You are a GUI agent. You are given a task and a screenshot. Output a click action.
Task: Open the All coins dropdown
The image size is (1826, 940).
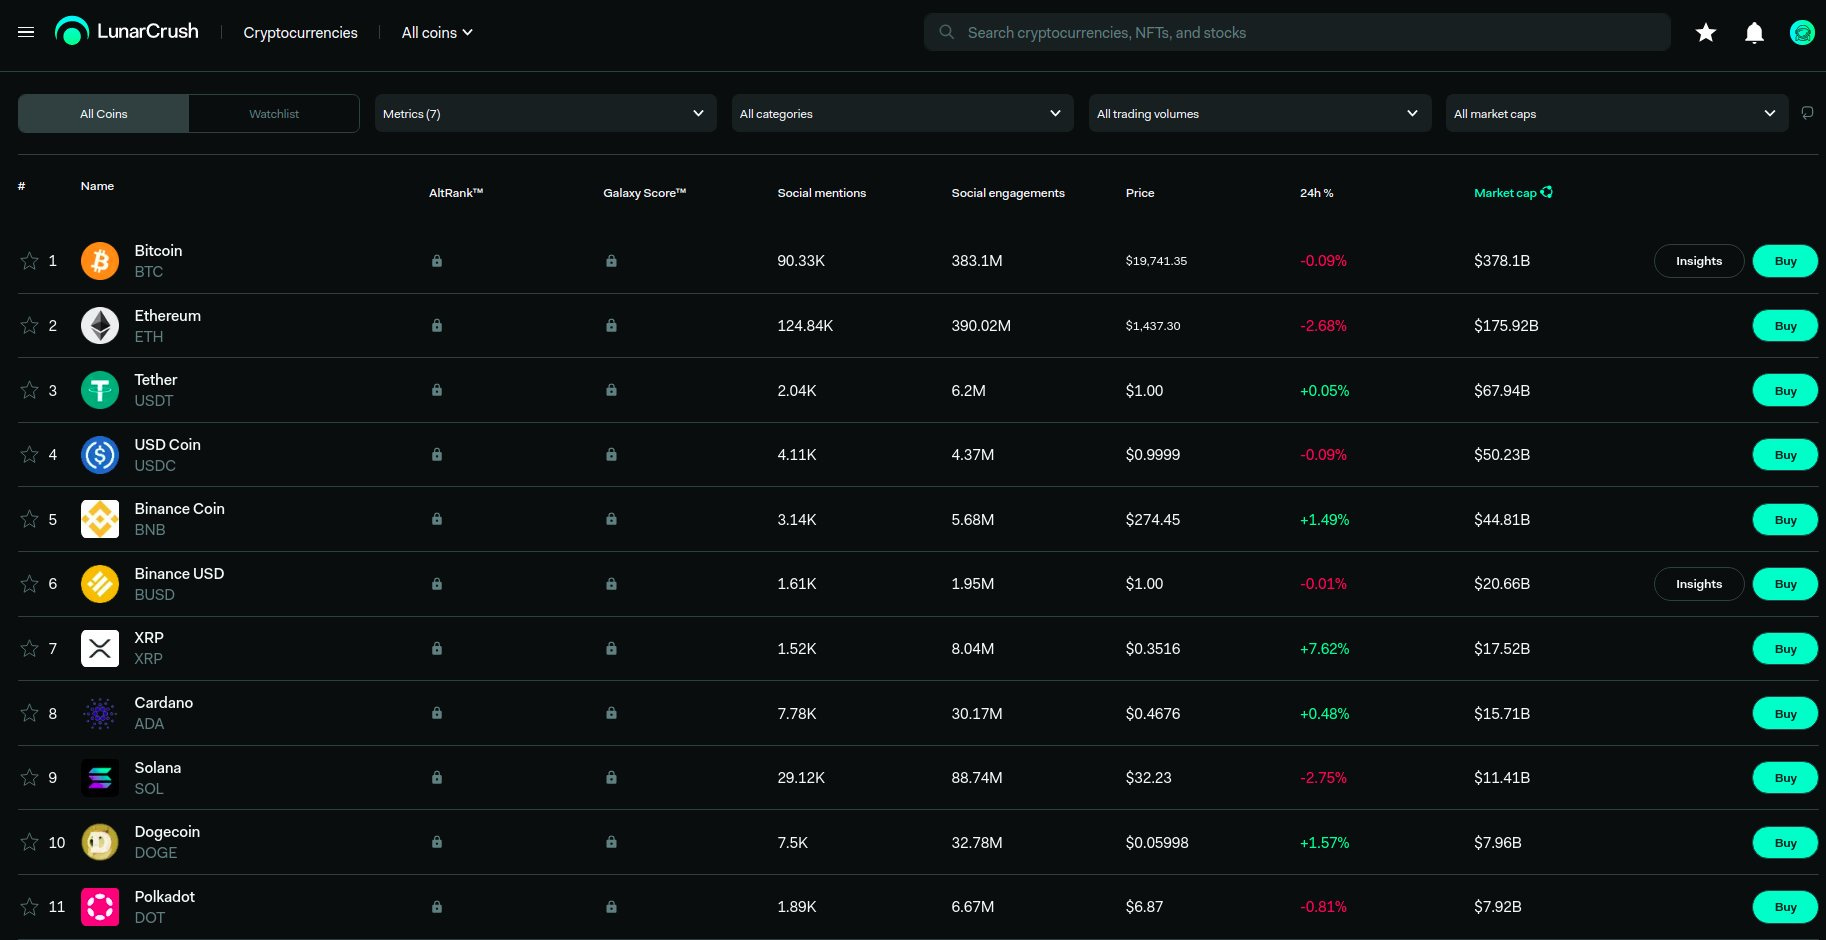tap(437, 33)
